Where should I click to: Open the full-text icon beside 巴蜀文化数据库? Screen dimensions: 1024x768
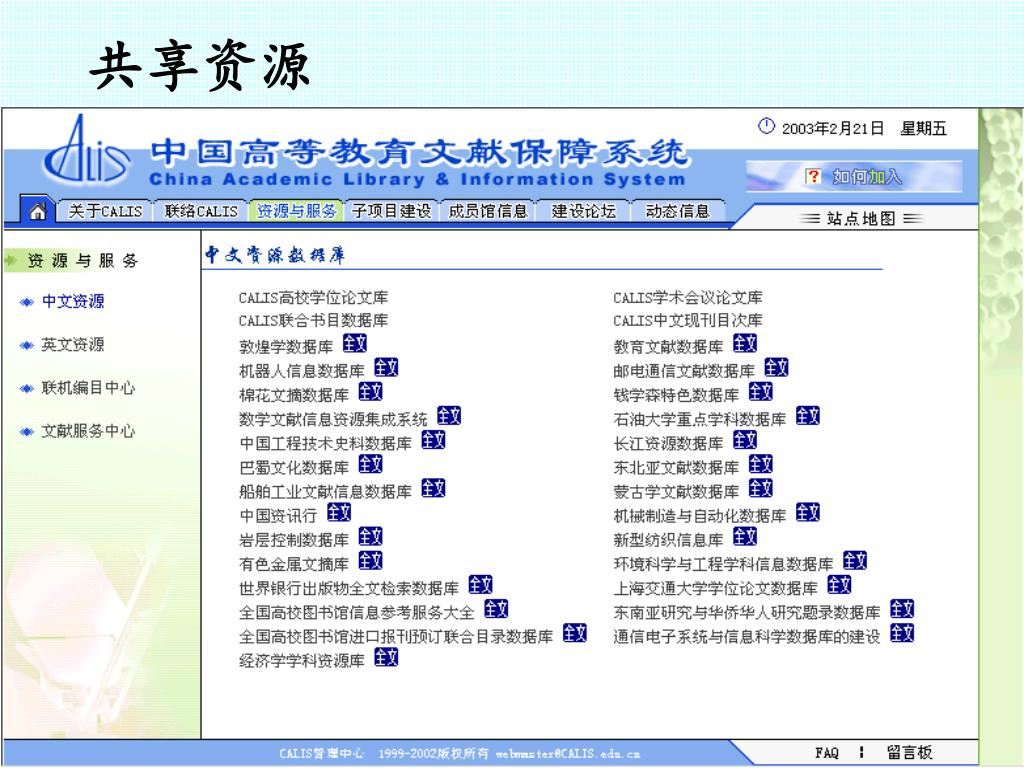pyautogui.click(x=370, y=464)
